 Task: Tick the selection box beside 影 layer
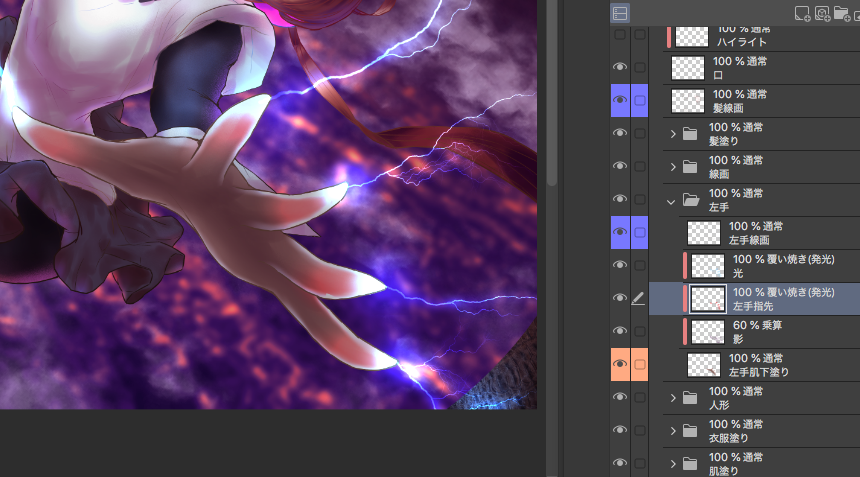pos(640,331)
